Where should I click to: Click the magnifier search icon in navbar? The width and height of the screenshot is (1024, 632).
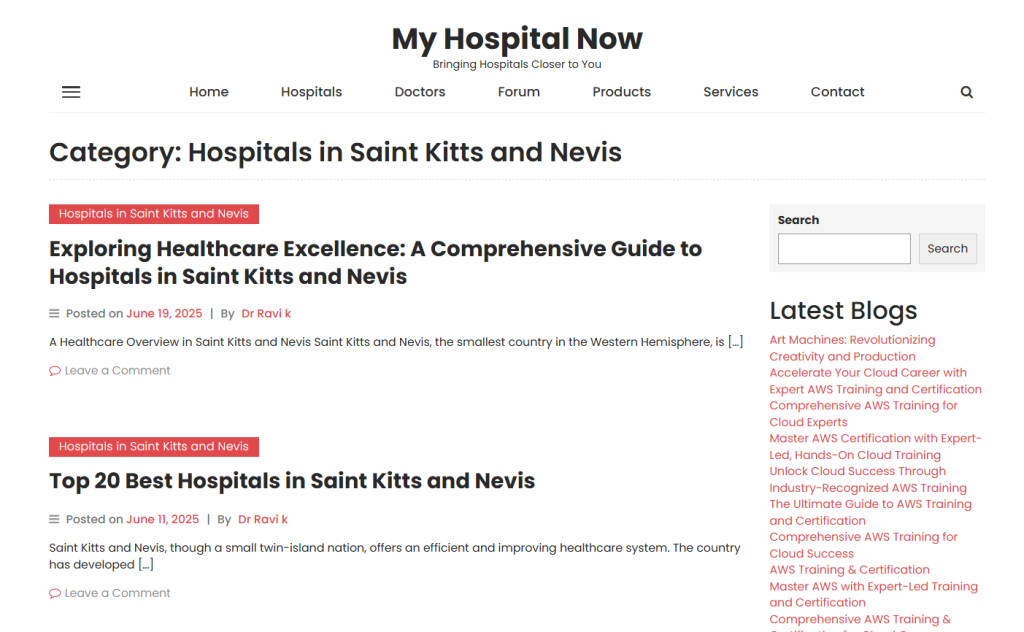pyautogui.click(x=966, y=92)
